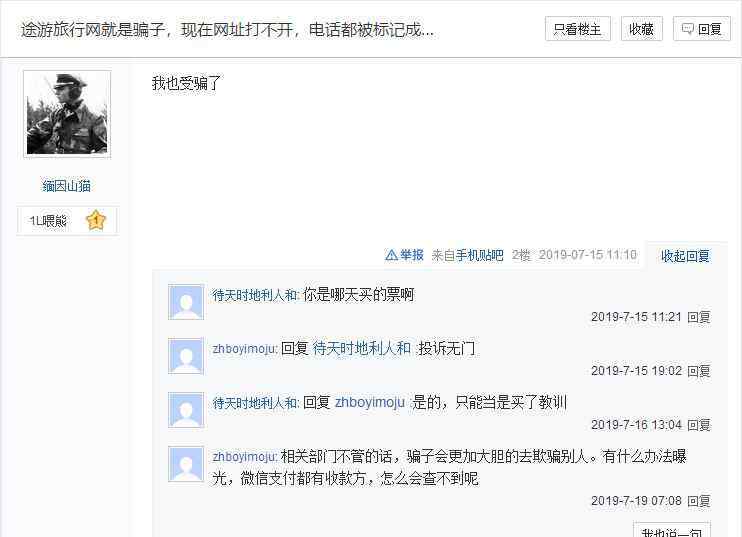Viewport: 742px width, 537px height.
Task: Click the avatar icon in third comment
Action: point(186,410)
